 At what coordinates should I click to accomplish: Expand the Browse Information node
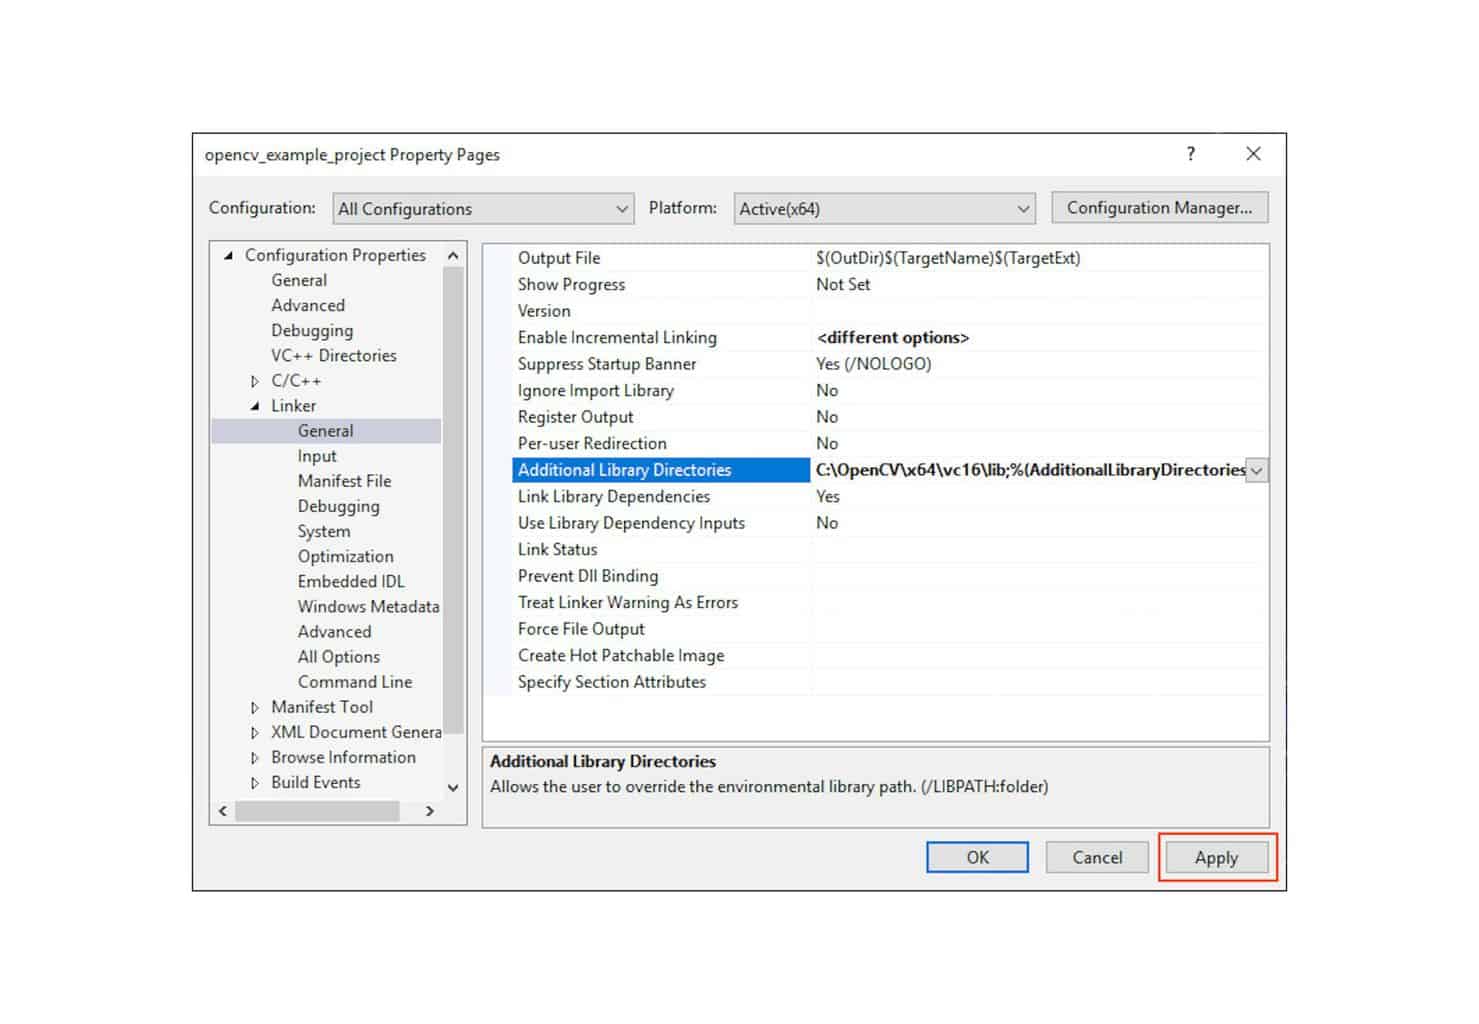coord(255,757)
